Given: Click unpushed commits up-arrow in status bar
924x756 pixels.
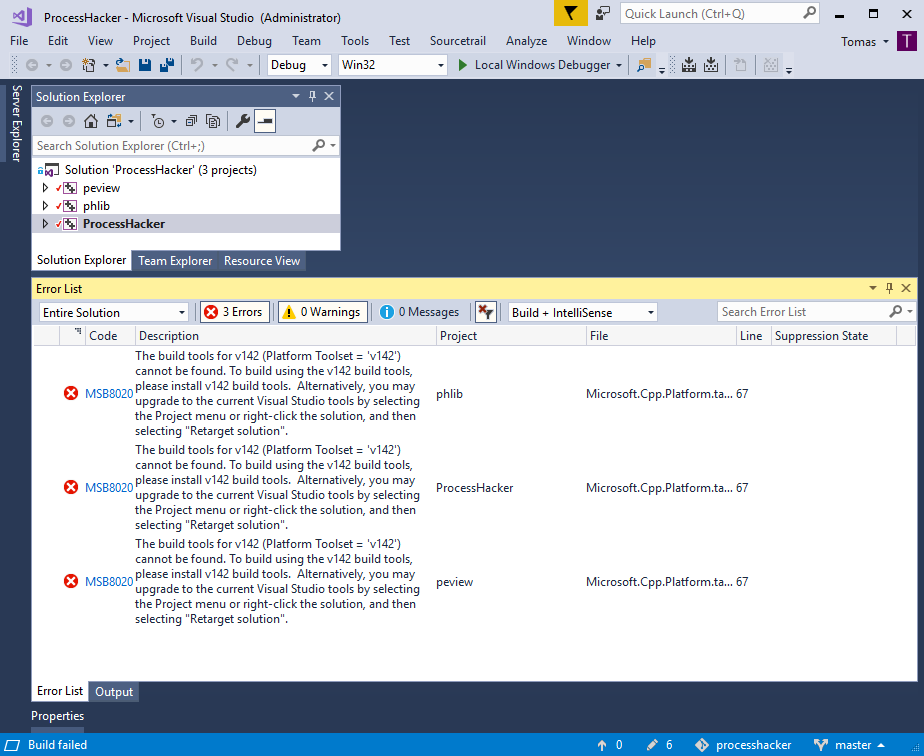Looking at the screenshot, I should (602, 745).
